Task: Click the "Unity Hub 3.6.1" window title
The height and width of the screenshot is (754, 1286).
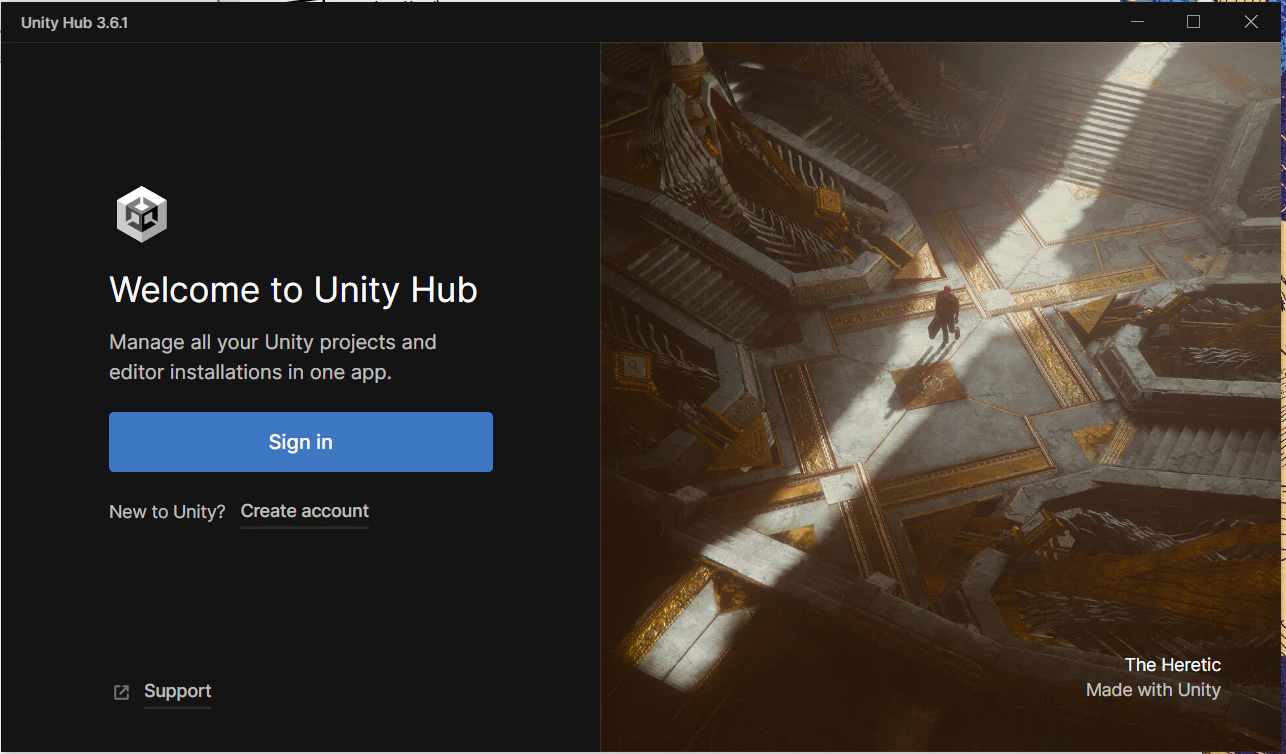Action: (x=75, y=22)
